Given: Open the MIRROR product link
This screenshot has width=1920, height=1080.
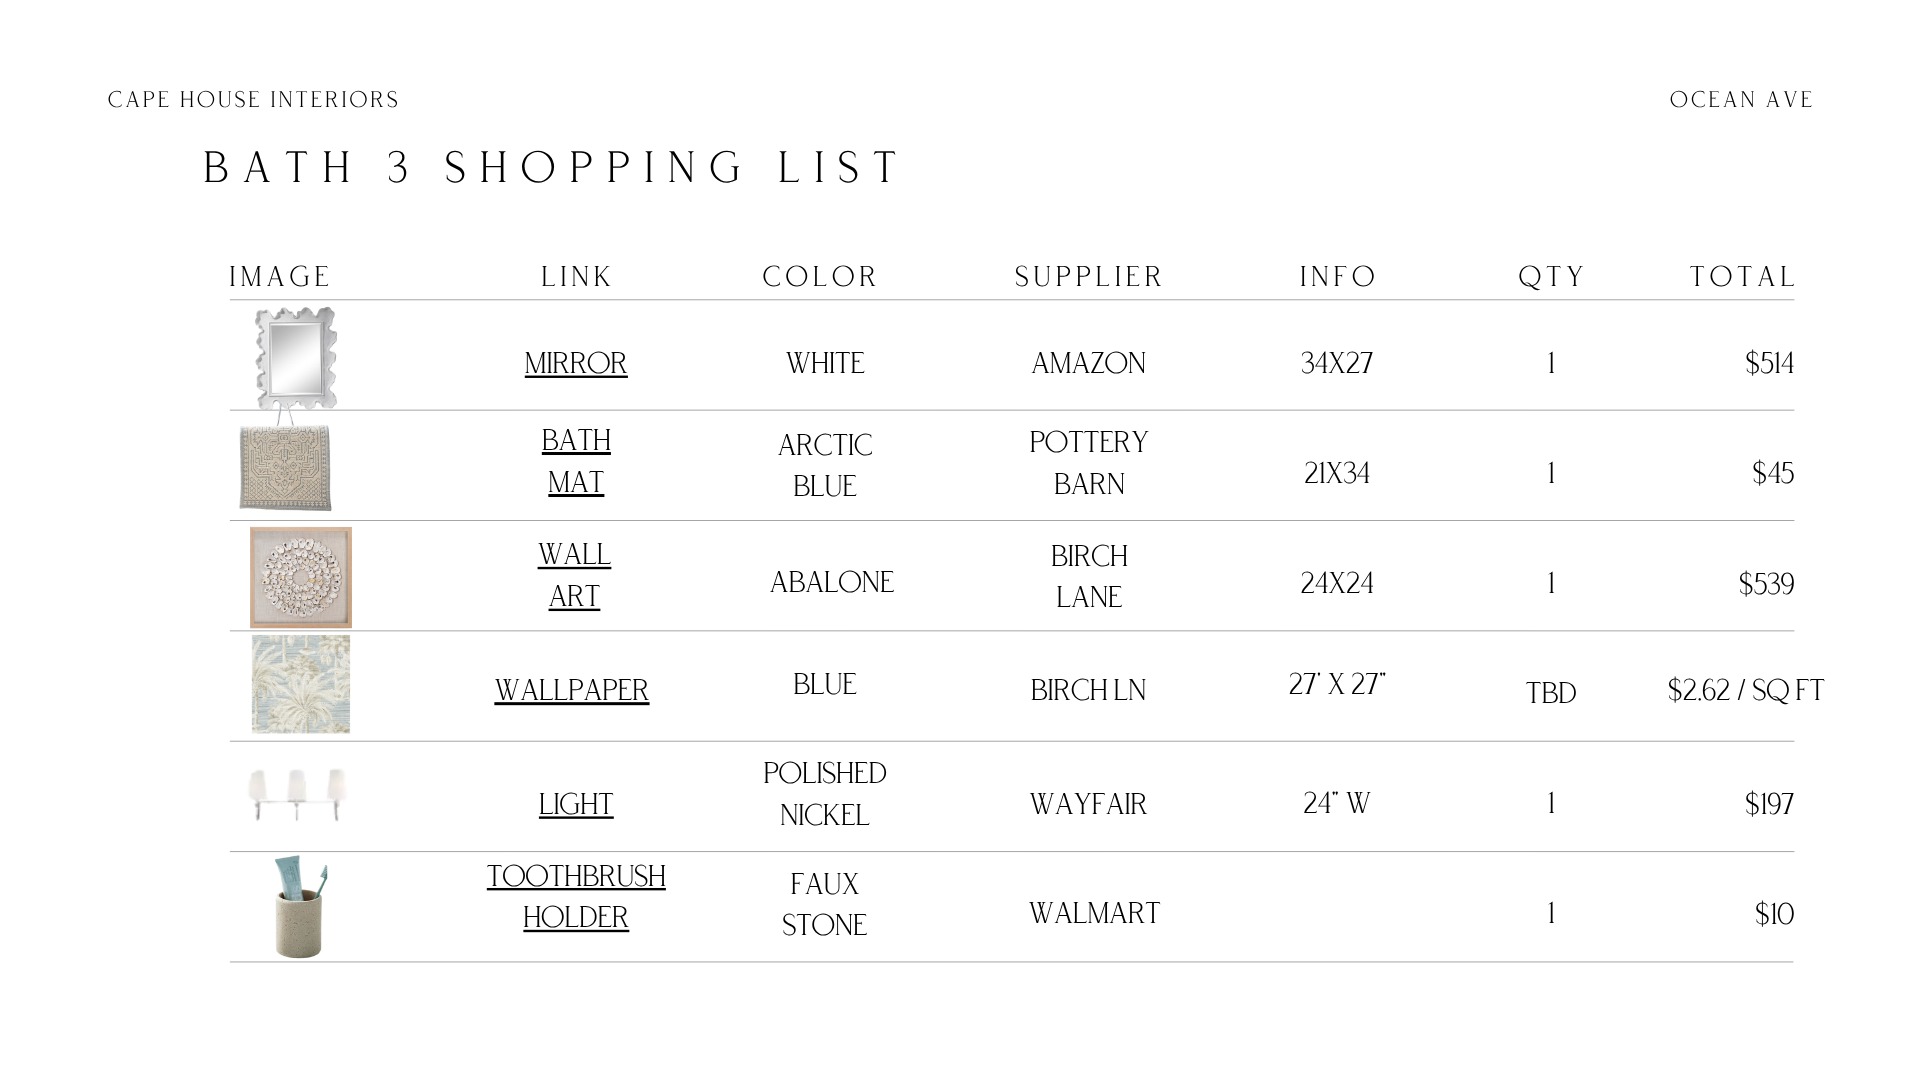Looking at the screenshot, I should 576,363.
